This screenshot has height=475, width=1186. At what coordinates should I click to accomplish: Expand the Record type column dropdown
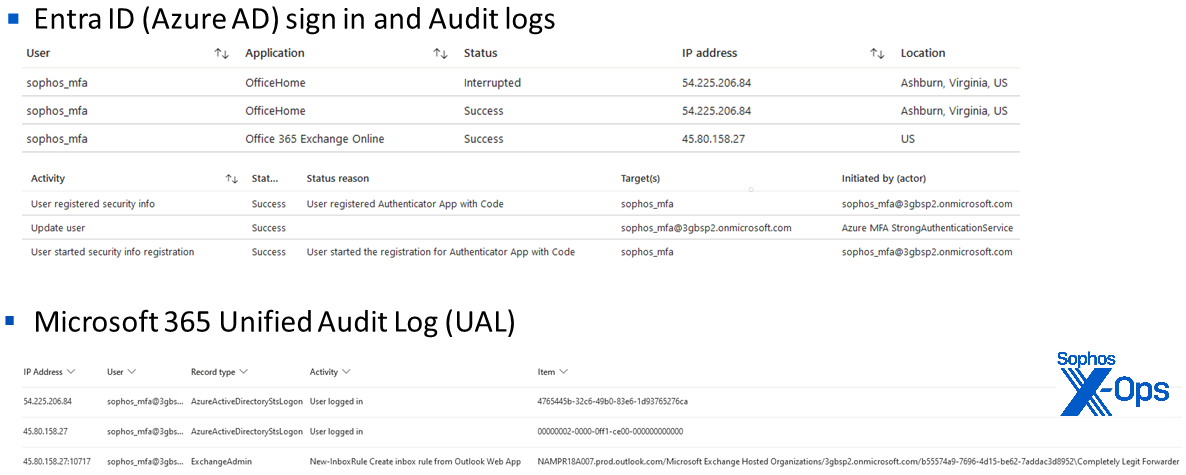(x=244, y=372)
